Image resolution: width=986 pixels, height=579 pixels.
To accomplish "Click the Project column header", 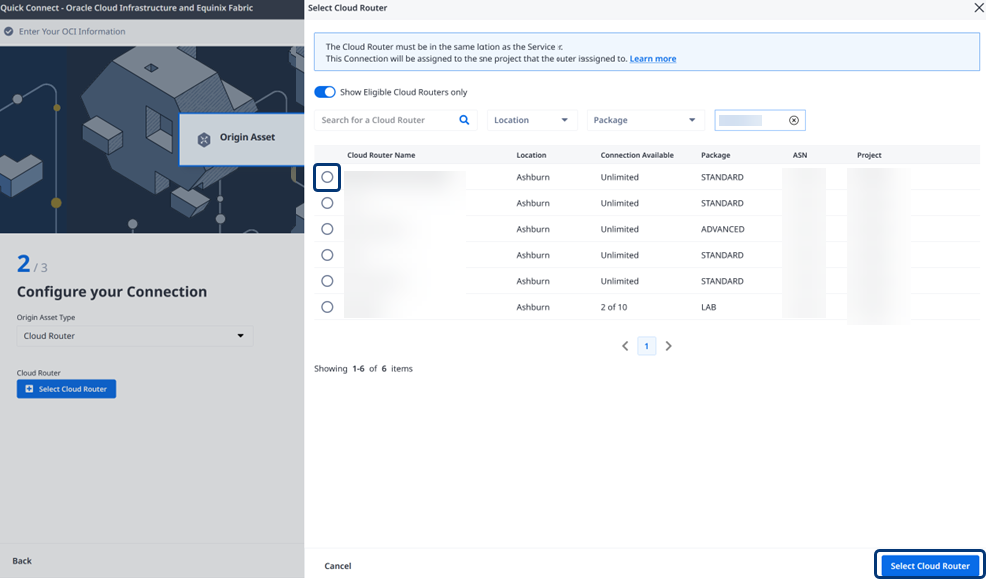I will coord(869,155).
